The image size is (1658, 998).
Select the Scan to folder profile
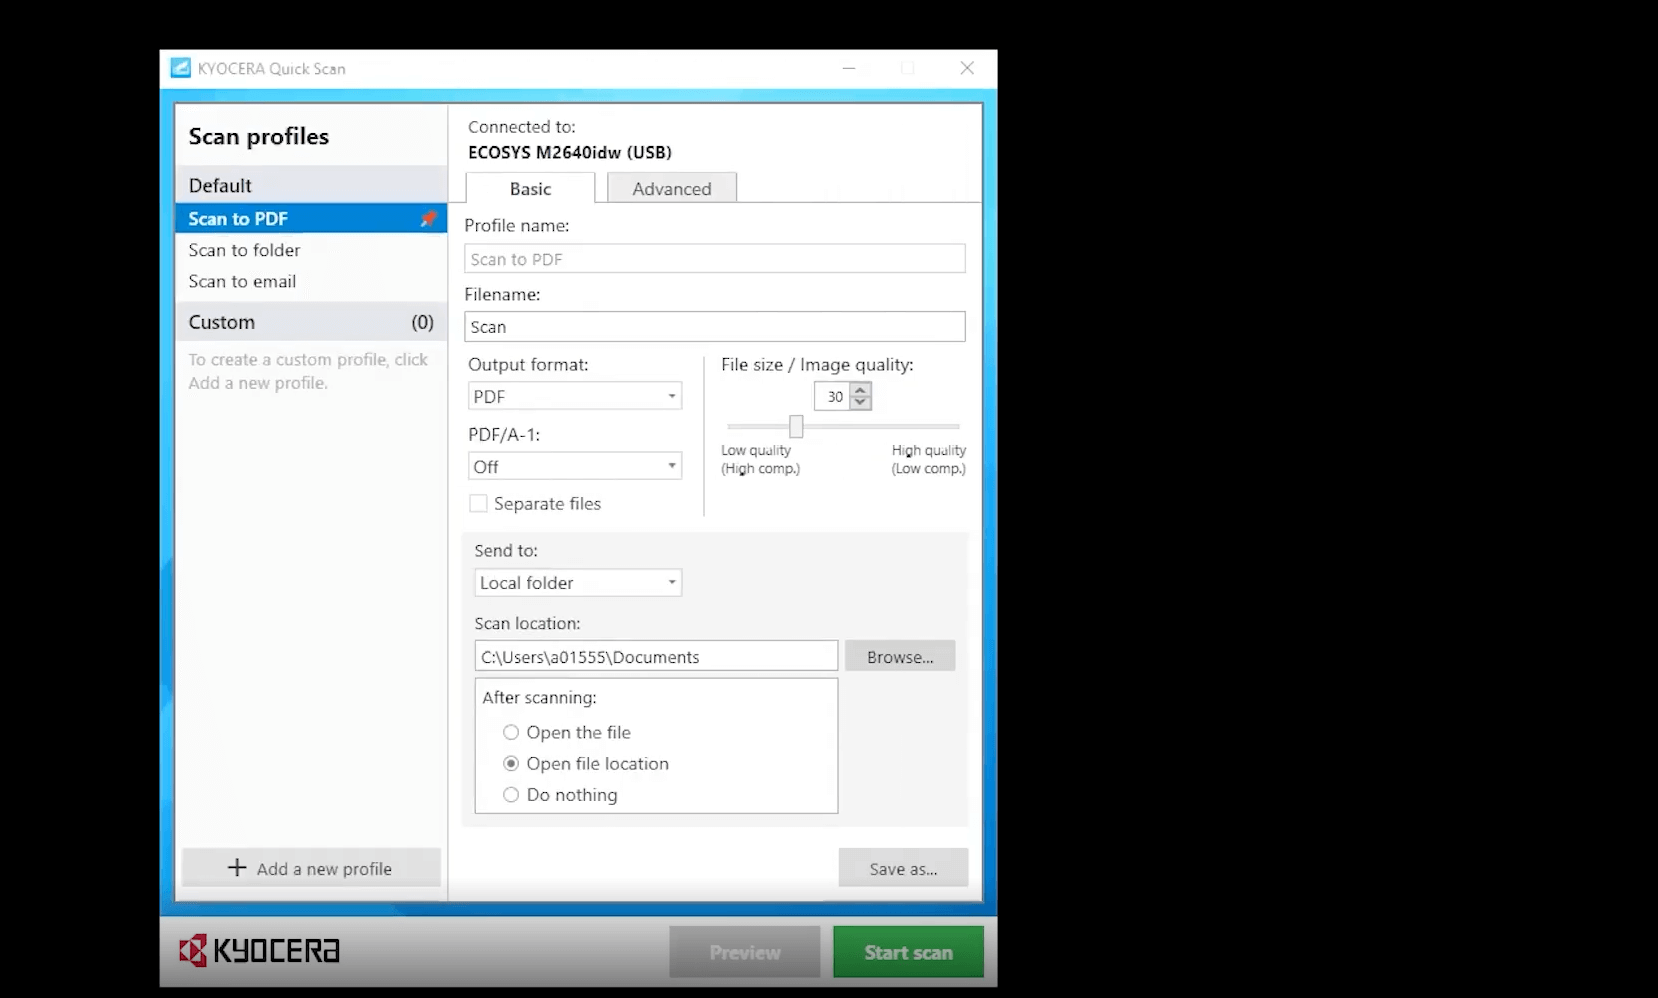pos(244,250)
